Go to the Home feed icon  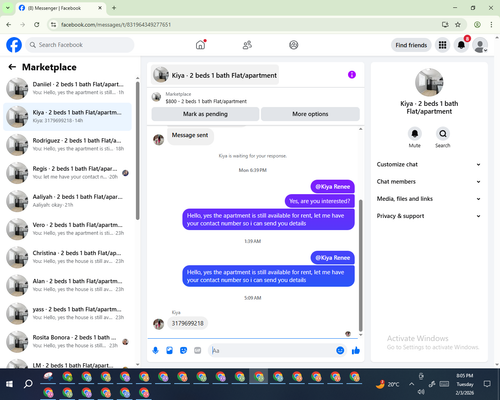click(201, 45)
